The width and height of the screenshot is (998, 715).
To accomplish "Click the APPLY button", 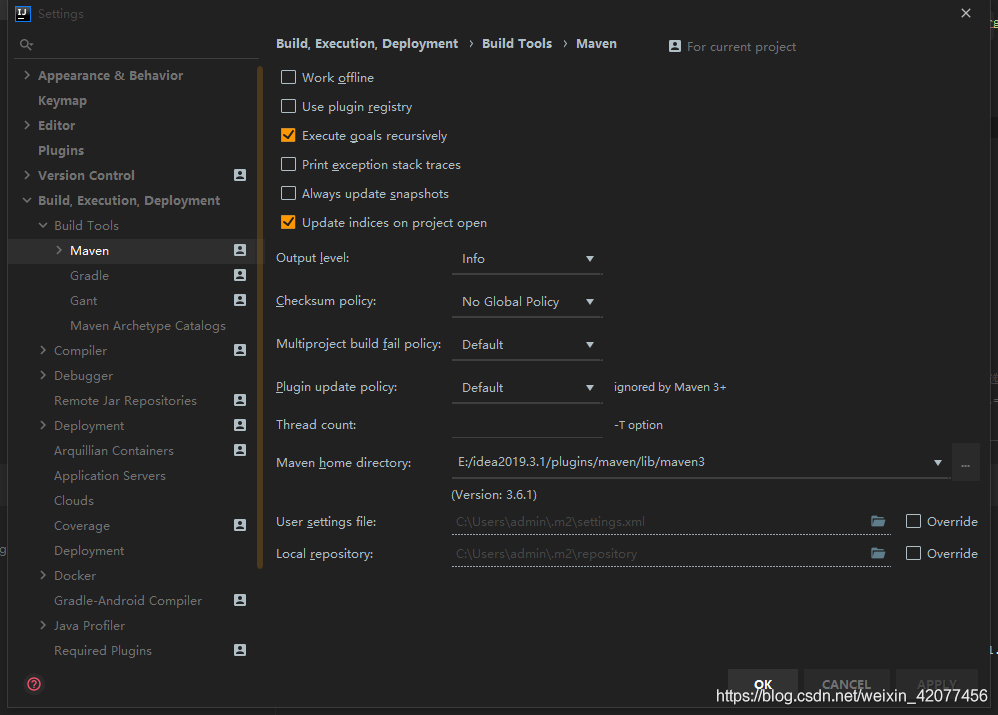I will 937,684.
